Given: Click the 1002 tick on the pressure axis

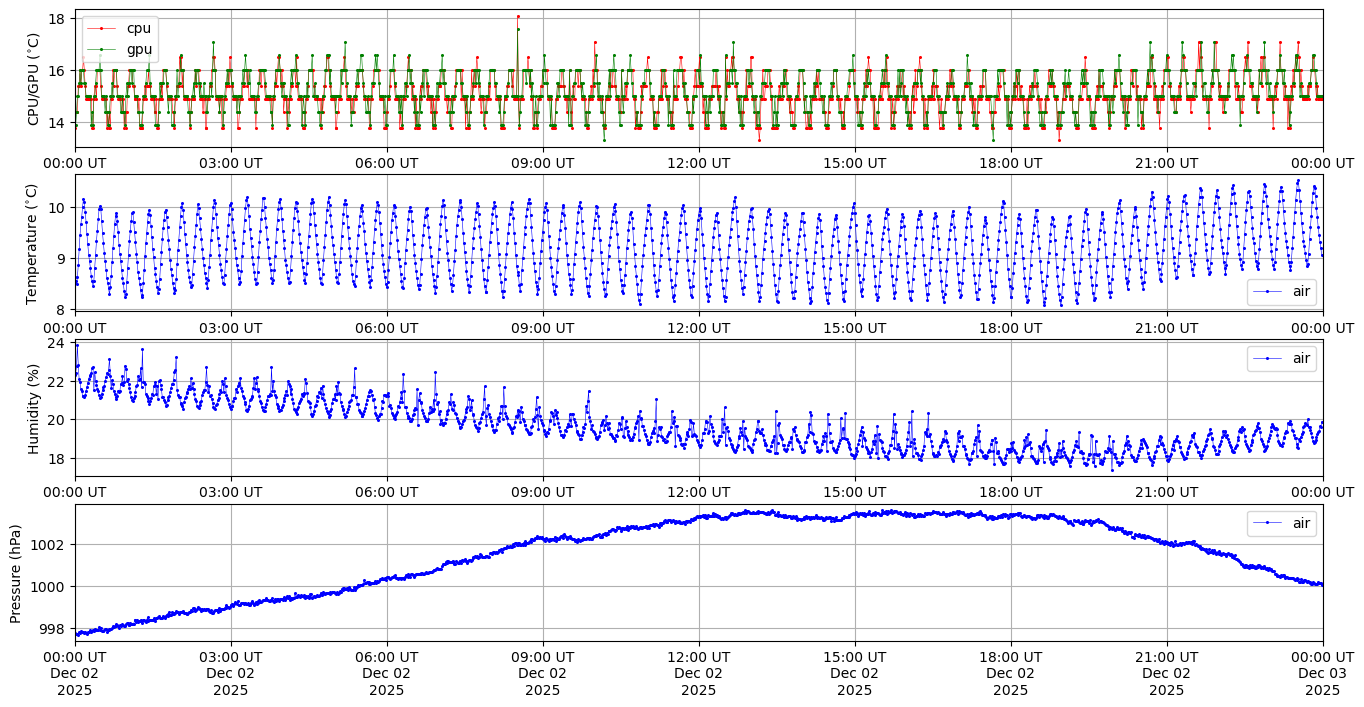Looking at the screenshot, I should (x=50, y=545).
